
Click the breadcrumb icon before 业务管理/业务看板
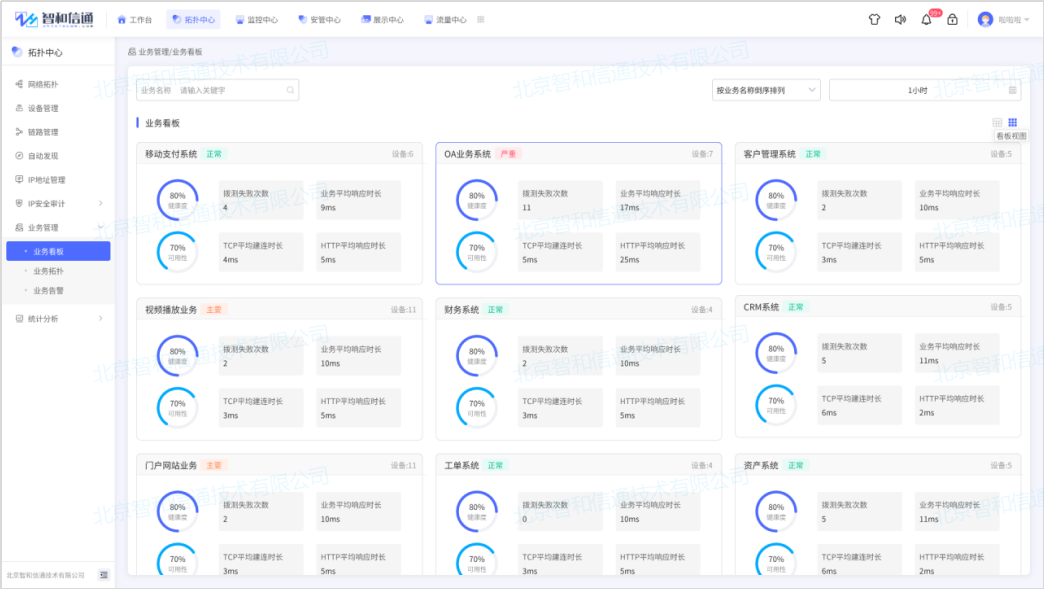click(x=131, y=51)
